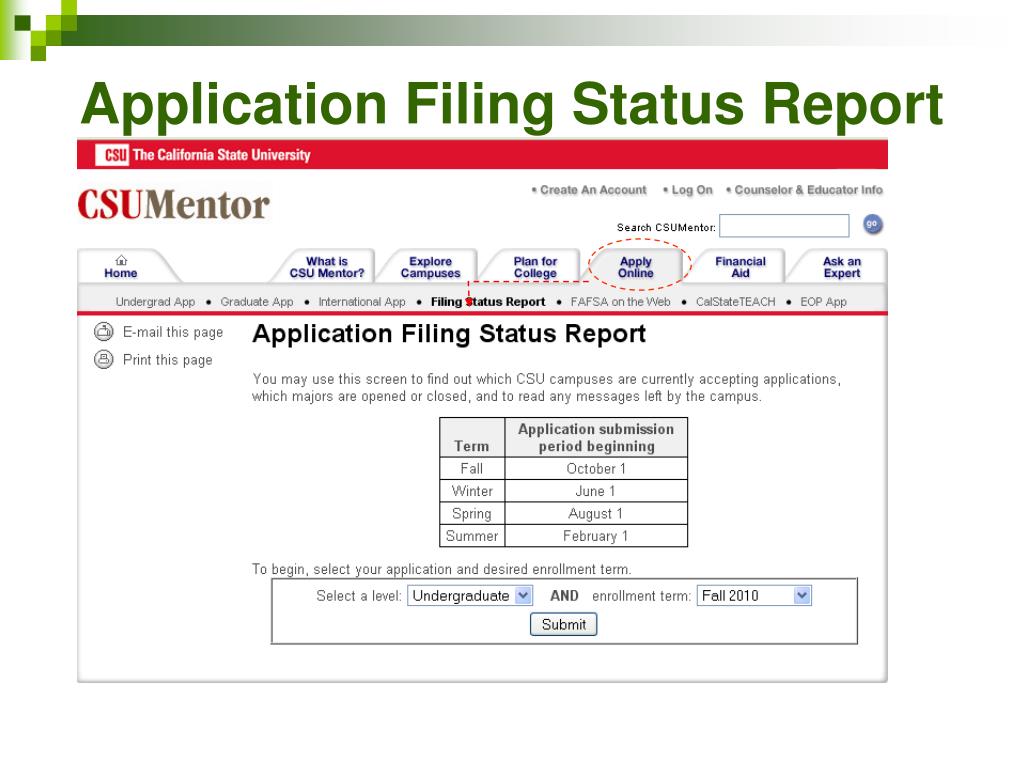1024x768 pixels.
Task: Go to the Financial Aid tab
Action: [x=740, y=267]
